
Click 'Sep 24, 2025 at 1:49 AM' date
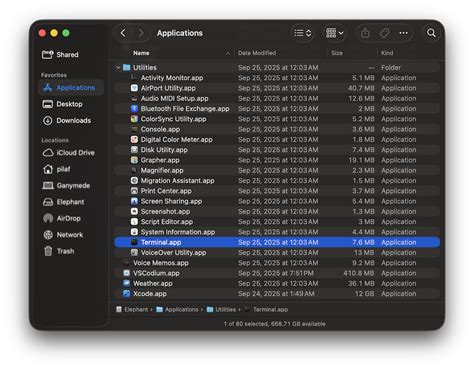tap(276, 294)
